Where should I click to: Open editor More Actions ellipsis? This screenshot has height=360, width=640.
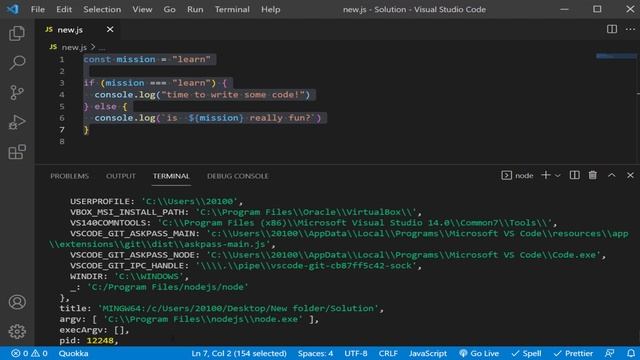(630, 29)
